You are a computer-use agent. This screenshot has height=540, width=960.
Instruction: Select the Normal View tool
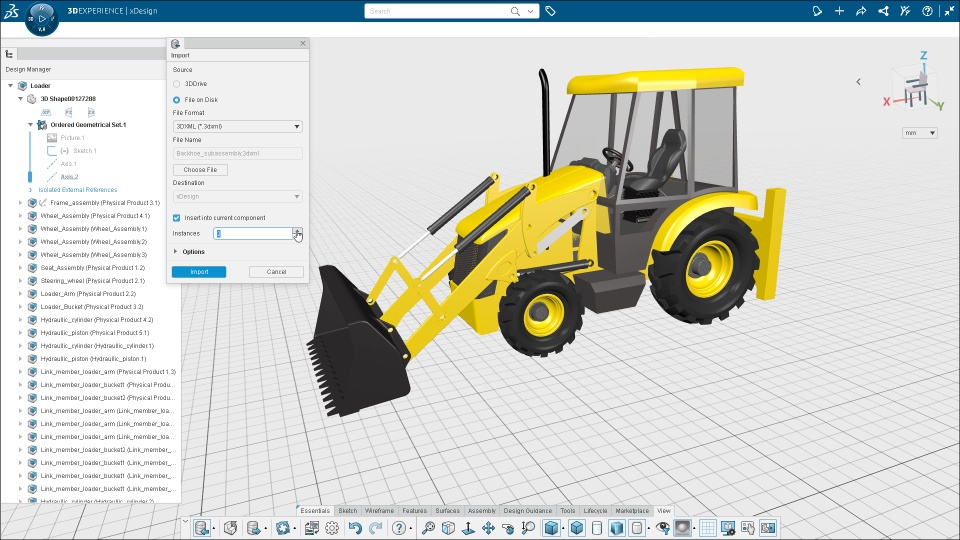point(468,528)
